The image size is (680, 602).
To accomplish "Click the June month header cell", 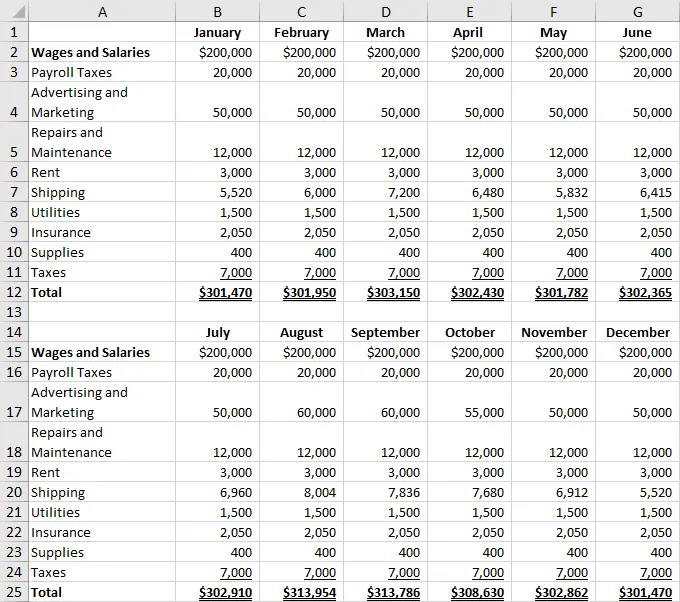I will 638,32.
